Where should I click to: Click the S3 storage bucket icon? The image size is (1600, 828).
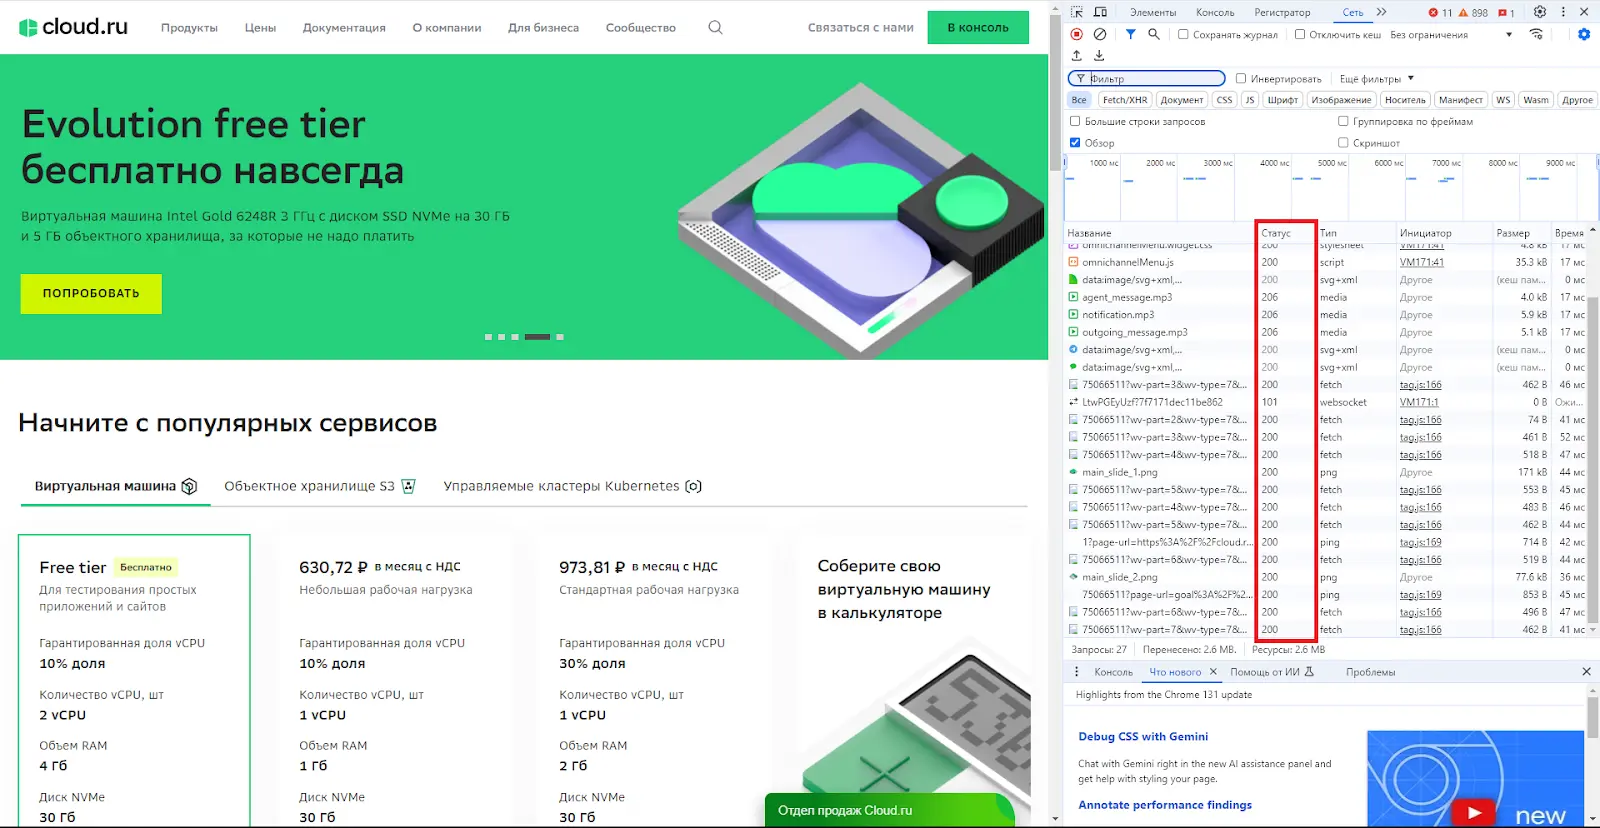pos(408,486)
